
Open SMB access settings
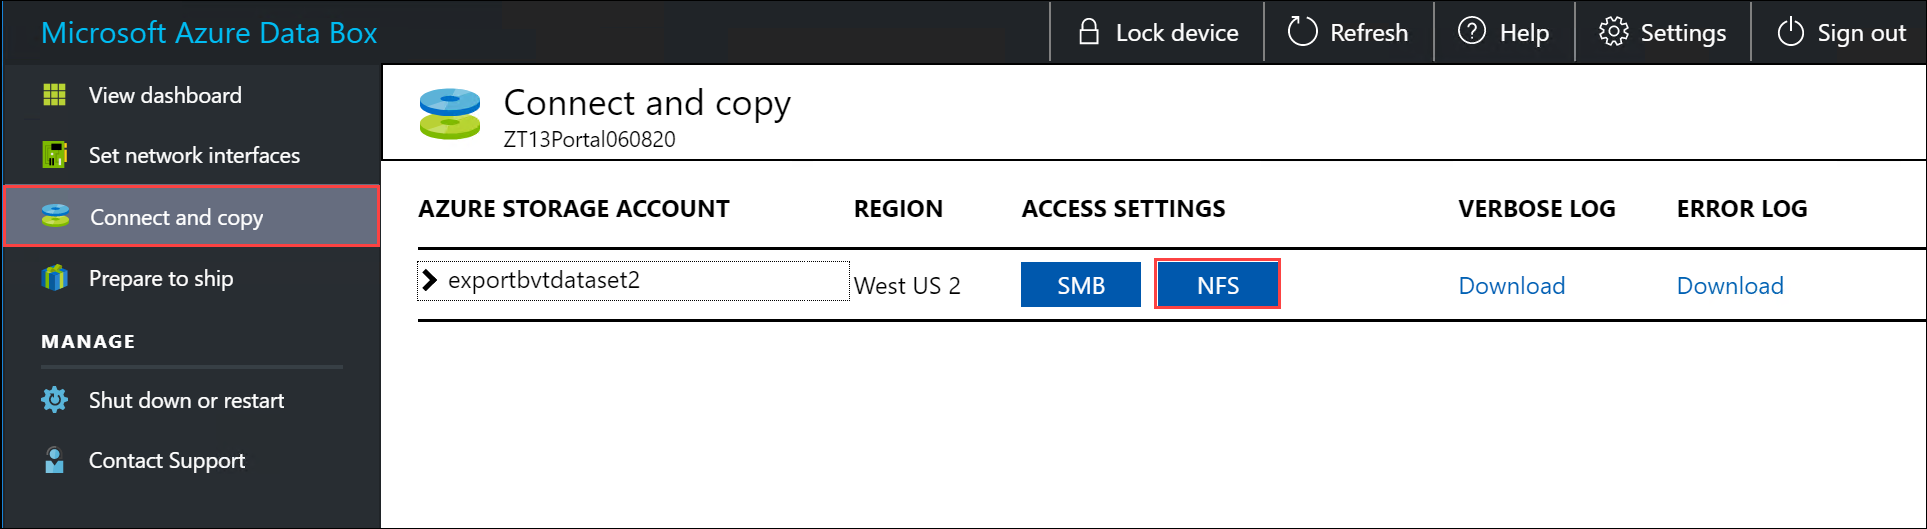coord(1080,285)
